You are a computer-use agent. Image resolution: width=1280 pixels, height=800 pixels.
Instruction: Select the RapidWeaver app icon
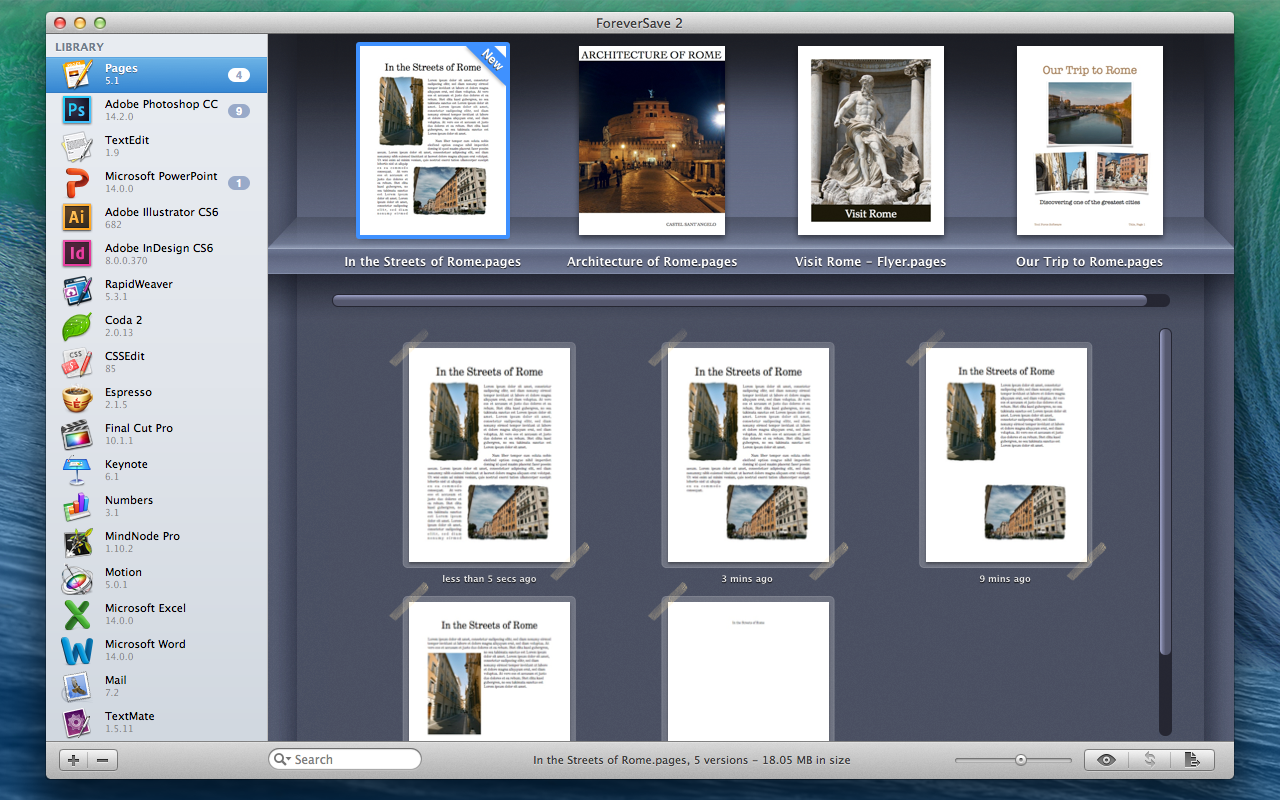[77, 291]
